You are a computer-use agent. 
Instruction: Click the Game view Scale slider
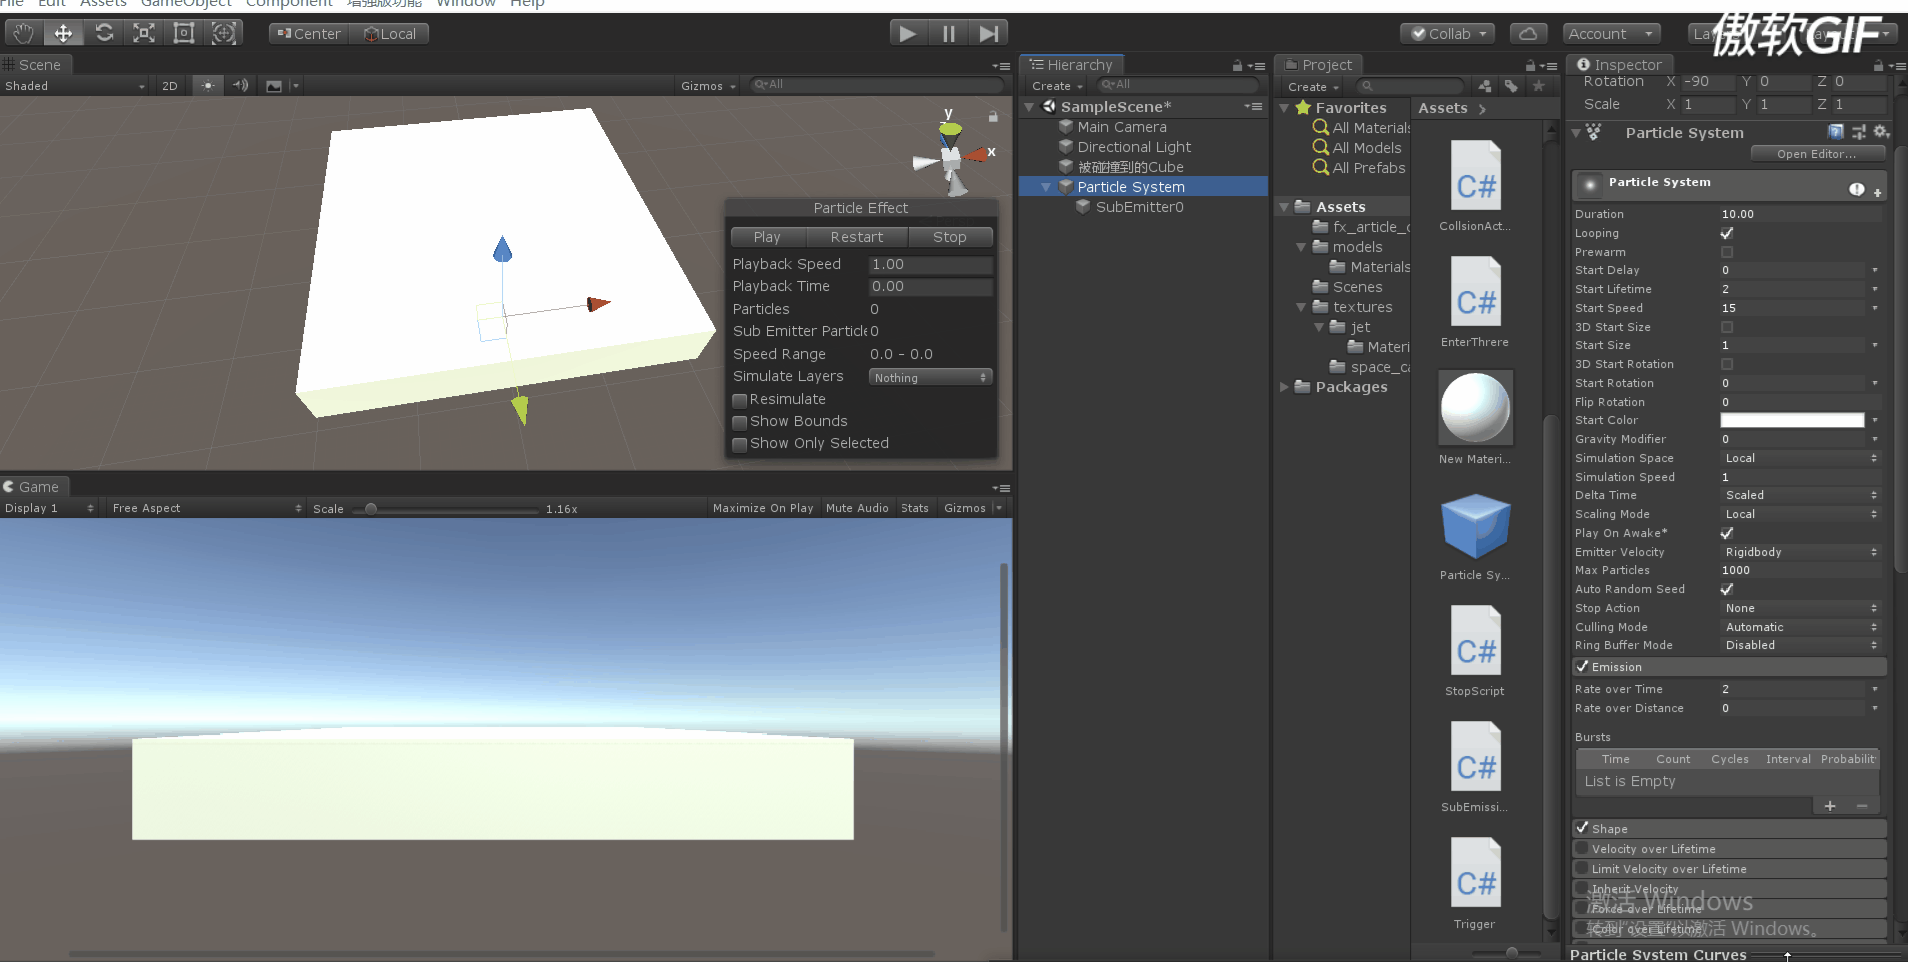(x=446, y=509)
